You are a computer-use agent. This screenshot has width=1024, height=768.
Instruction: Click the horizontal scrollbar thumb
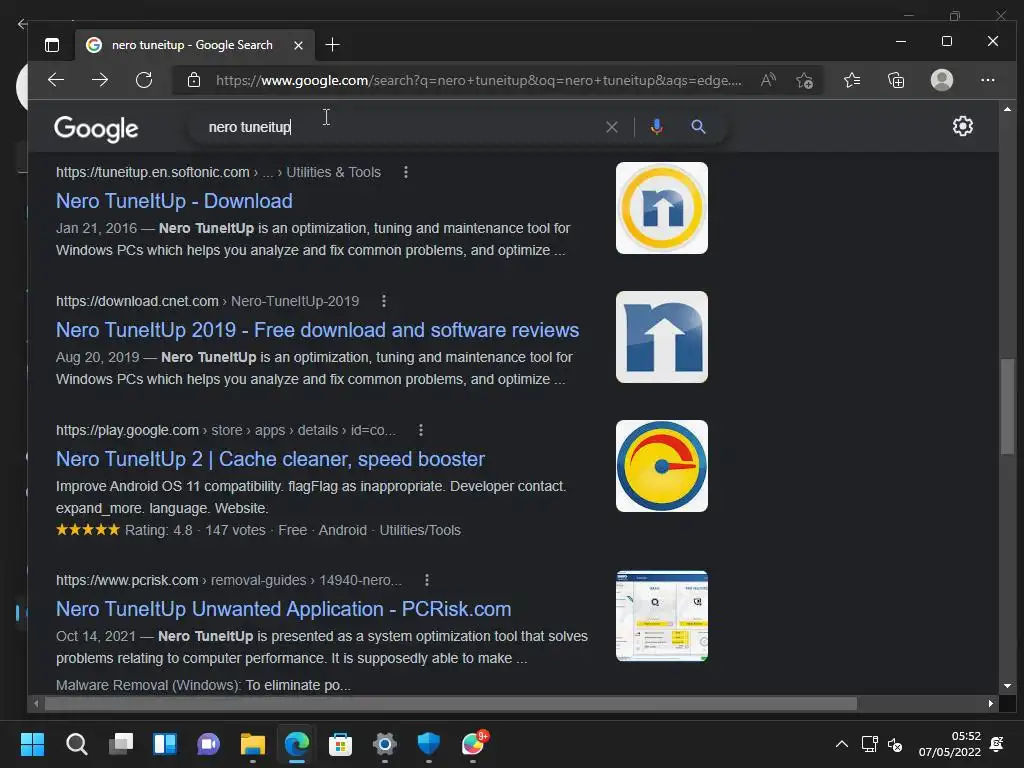click(x=451, y=703)
